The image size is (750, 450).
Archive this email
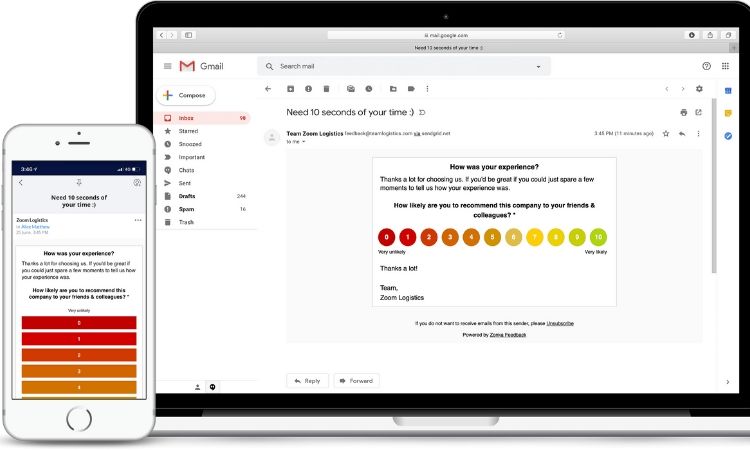point(290,89)
